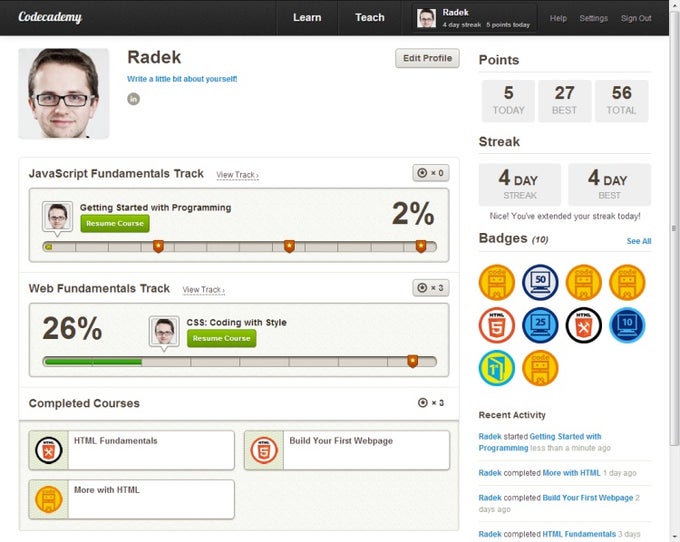Screen dimensions: 680x542
Task: Click the yellow robot badge in bottom row
Action: click(540, 368)
